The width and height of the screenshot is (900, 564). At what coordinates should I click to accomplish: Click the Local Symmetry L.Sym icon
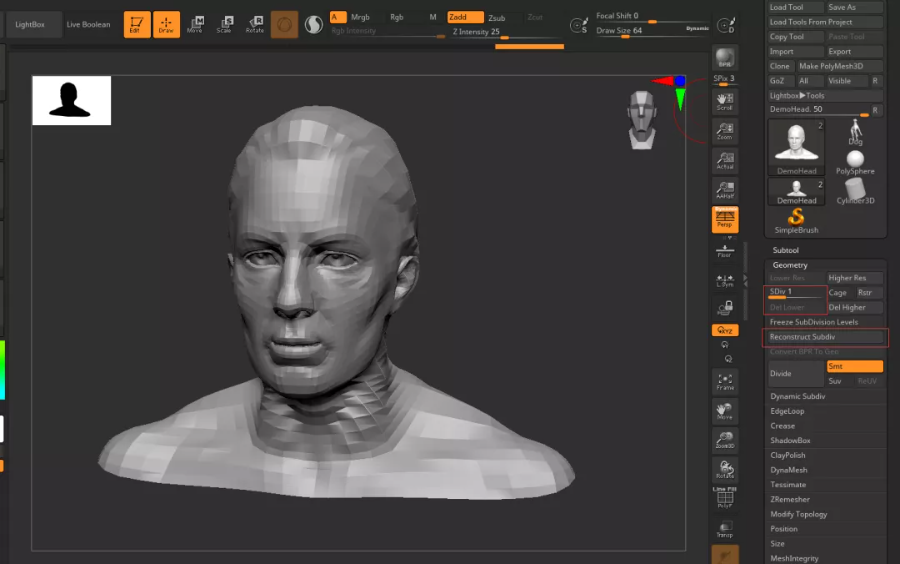(725, 279)
